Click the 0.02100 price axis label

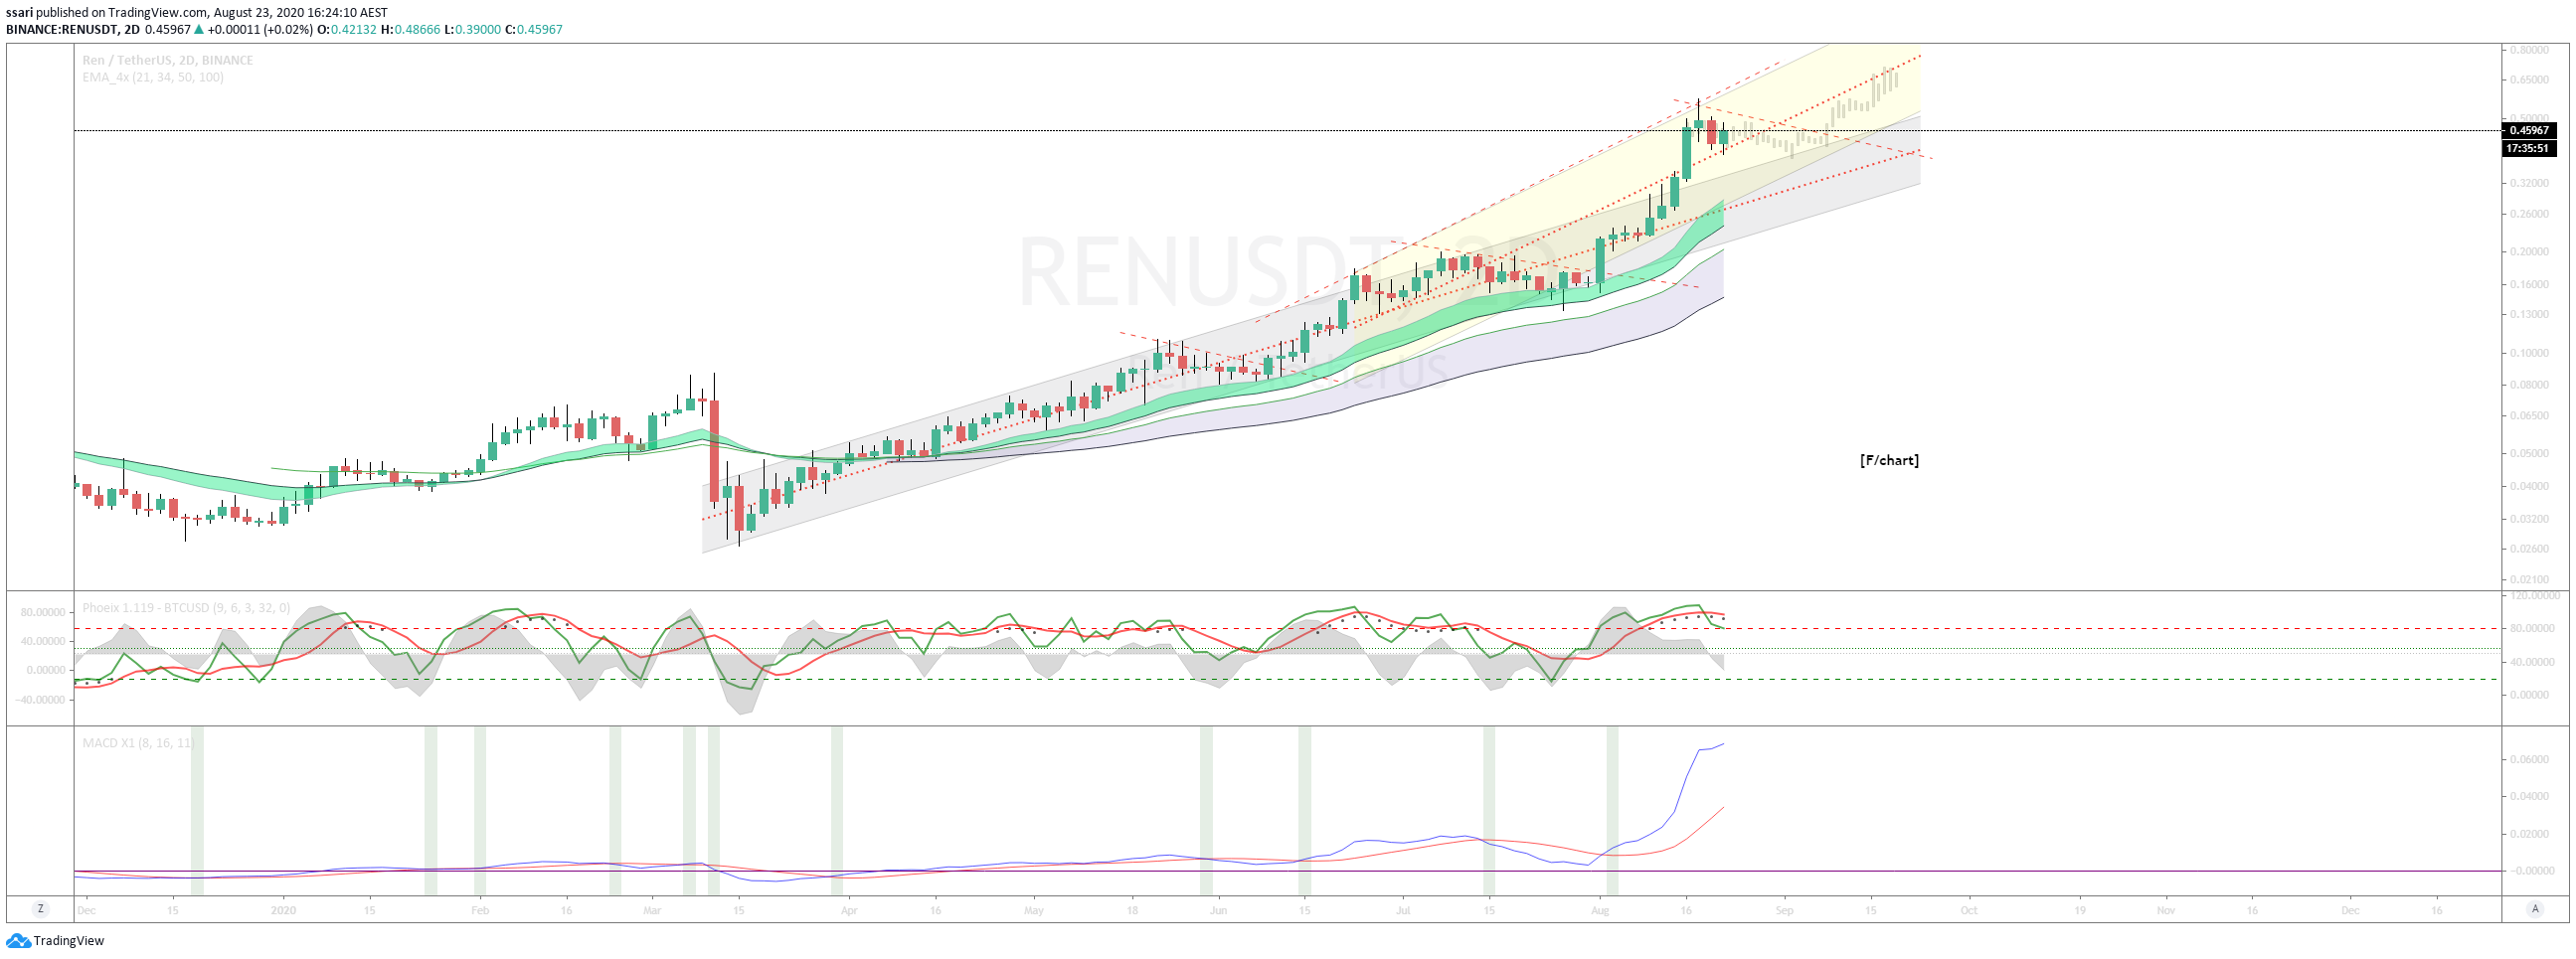tap(2529, 580)
